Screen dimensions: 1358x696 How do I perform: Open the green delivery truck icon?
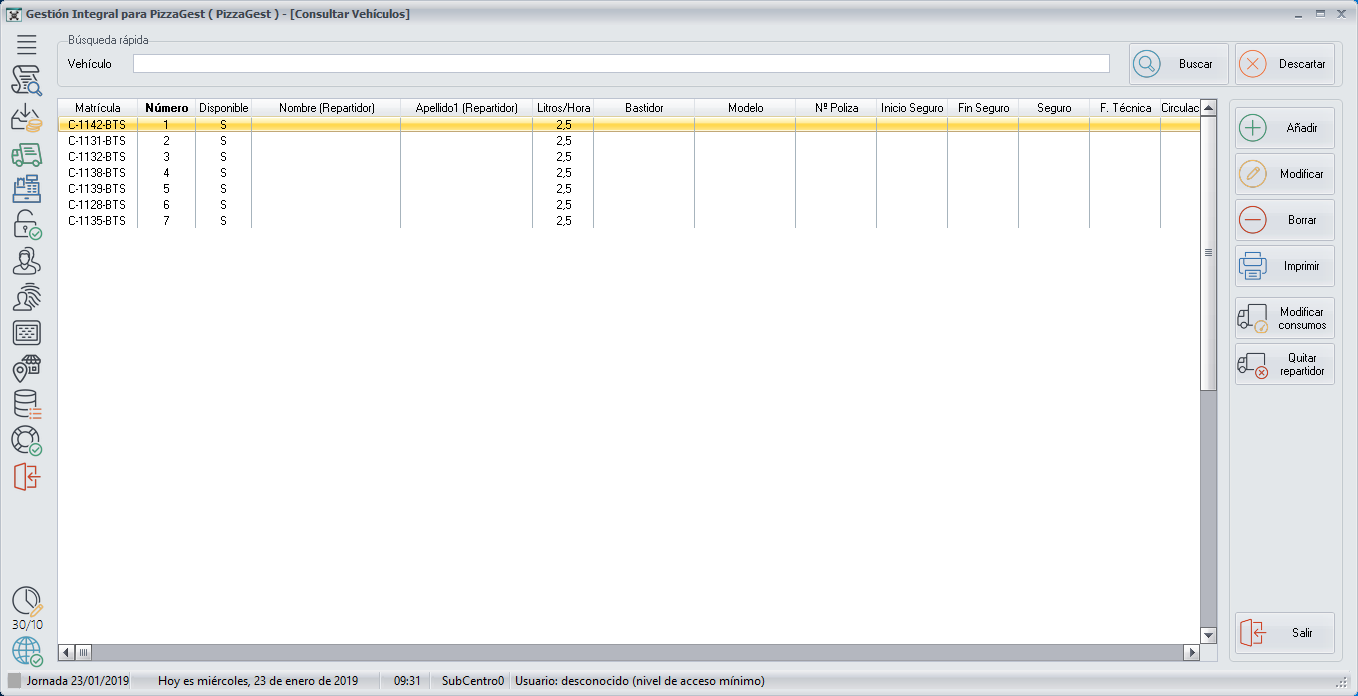point(26,154)
